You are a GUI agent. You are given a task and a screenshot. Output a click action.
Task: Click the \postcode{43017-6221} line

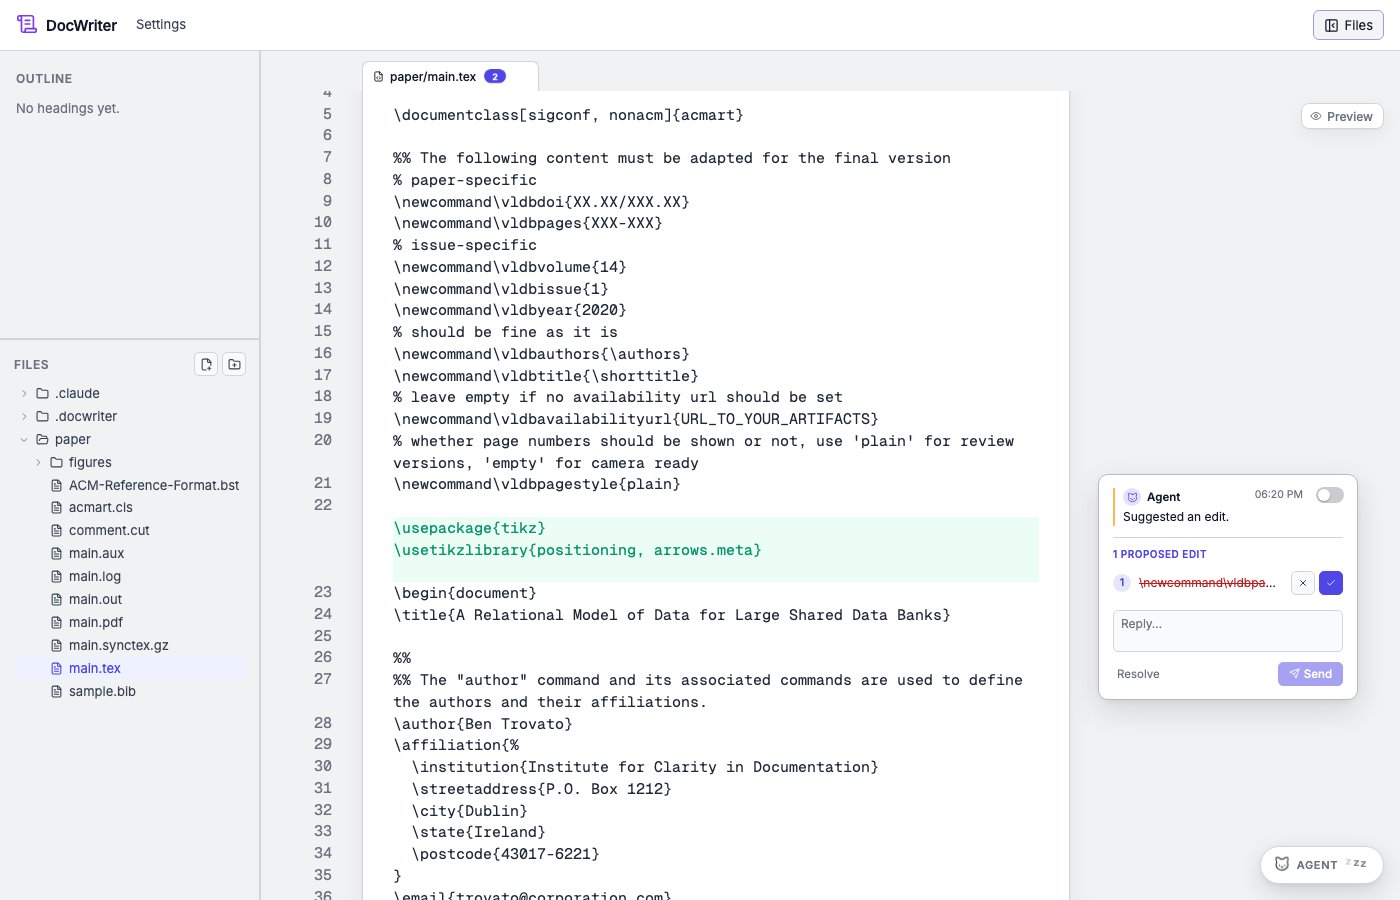505,854
